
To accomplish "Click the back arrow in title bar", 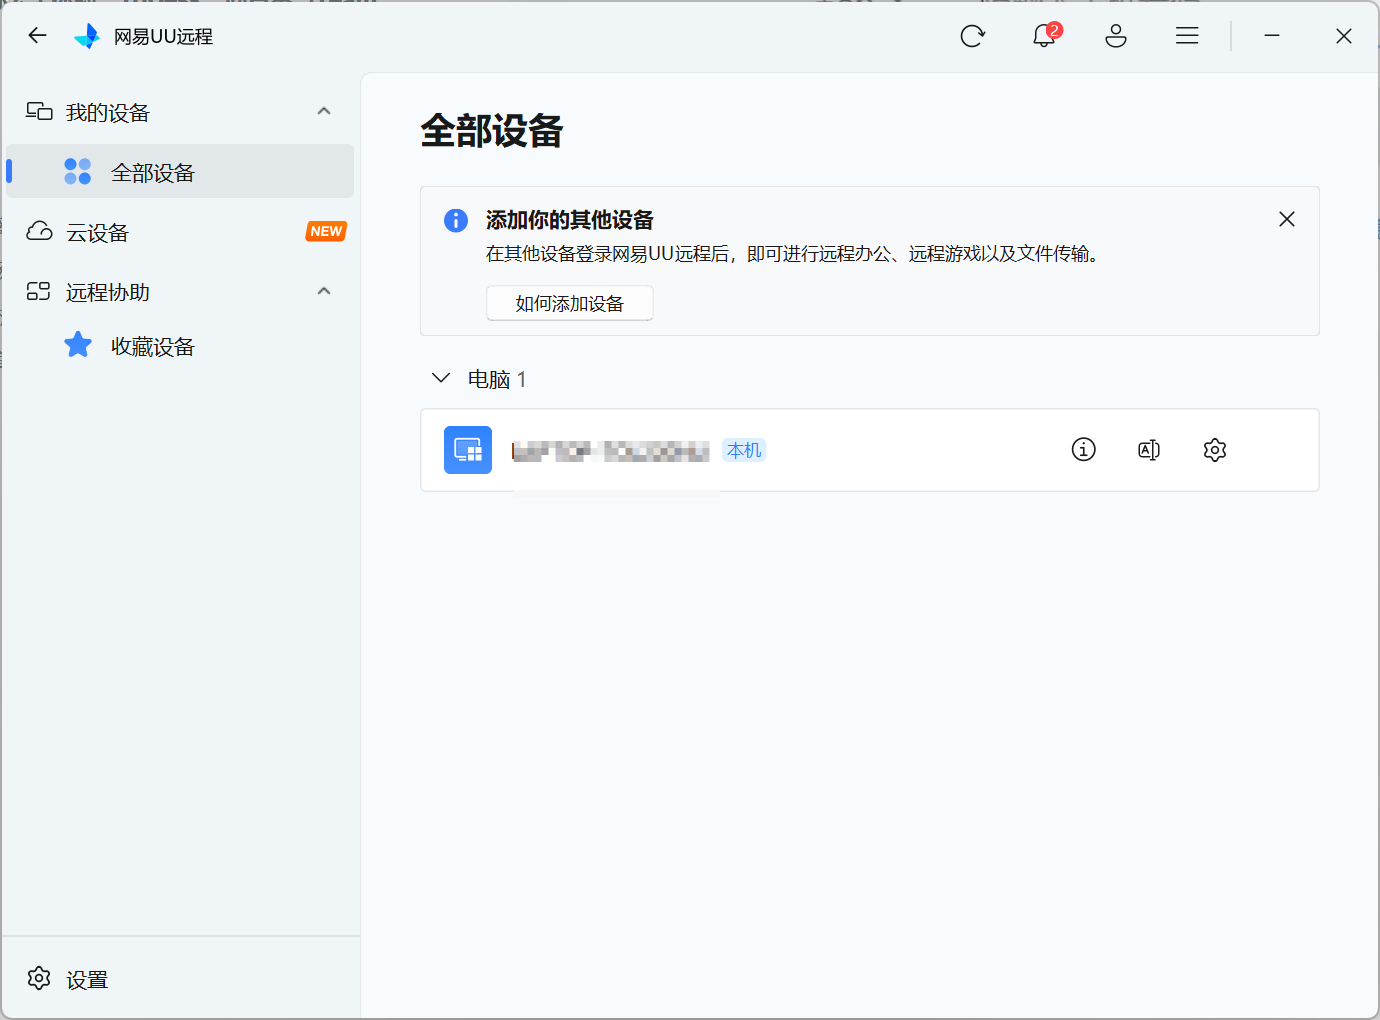I will pyautogui.click(x=38, y=36).
